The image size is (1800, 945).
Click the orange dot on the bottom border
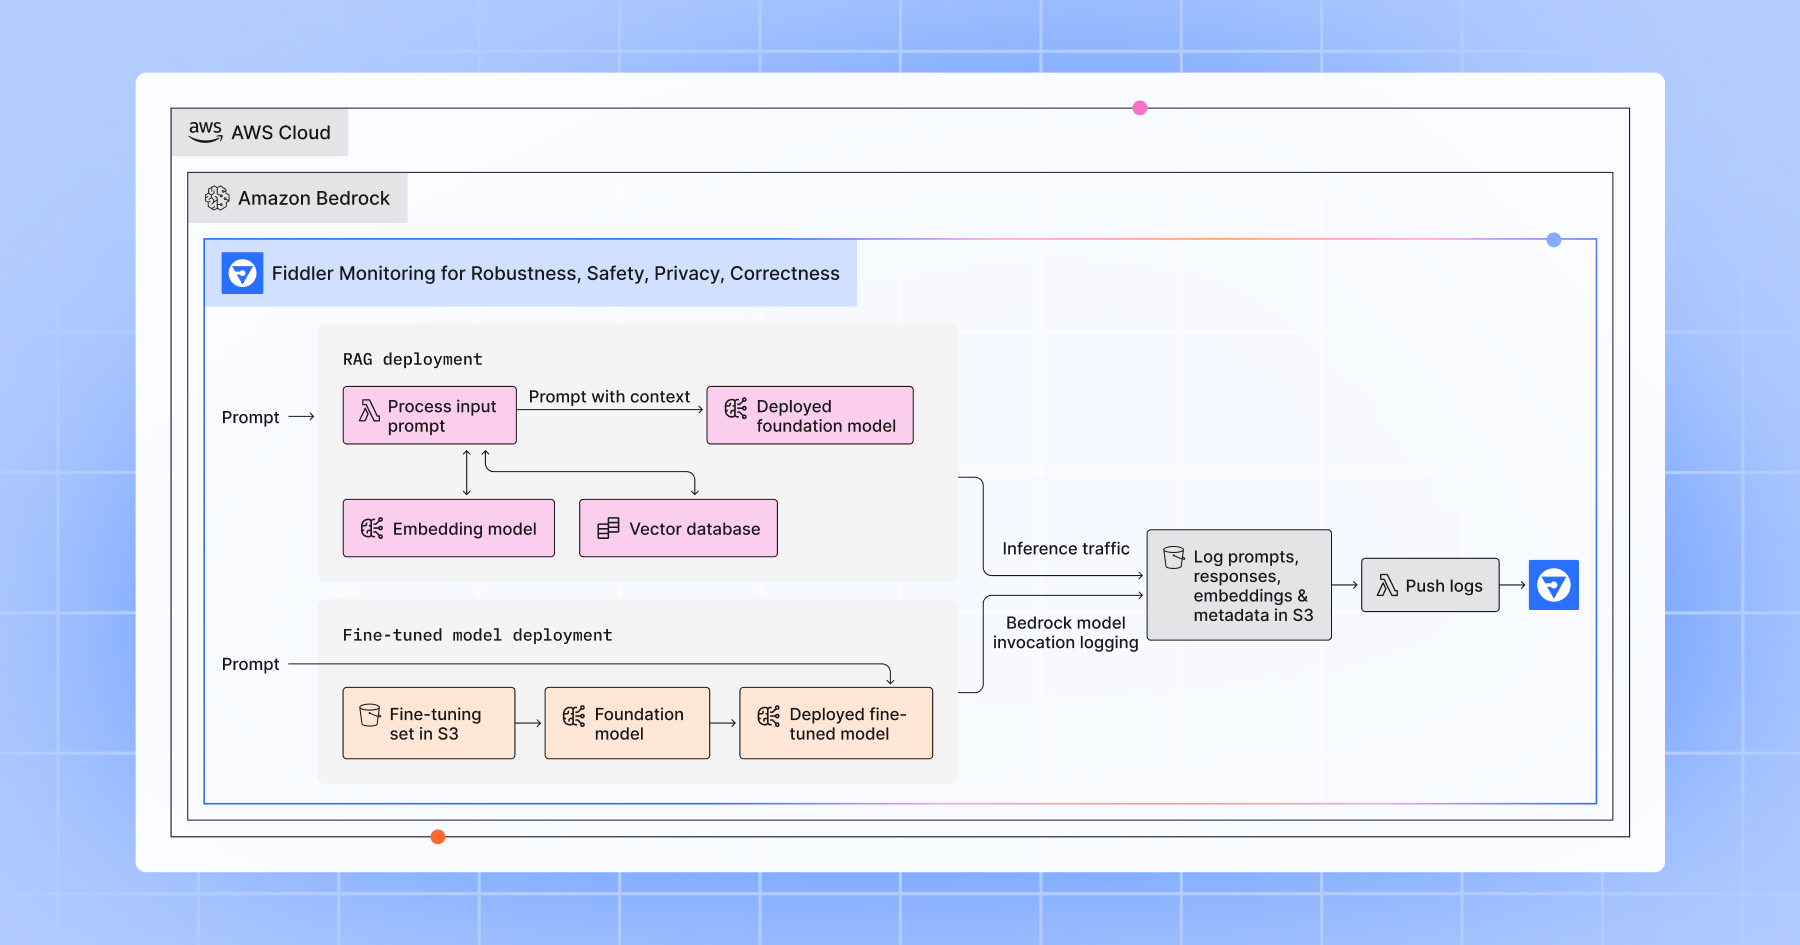click(437, 837)
